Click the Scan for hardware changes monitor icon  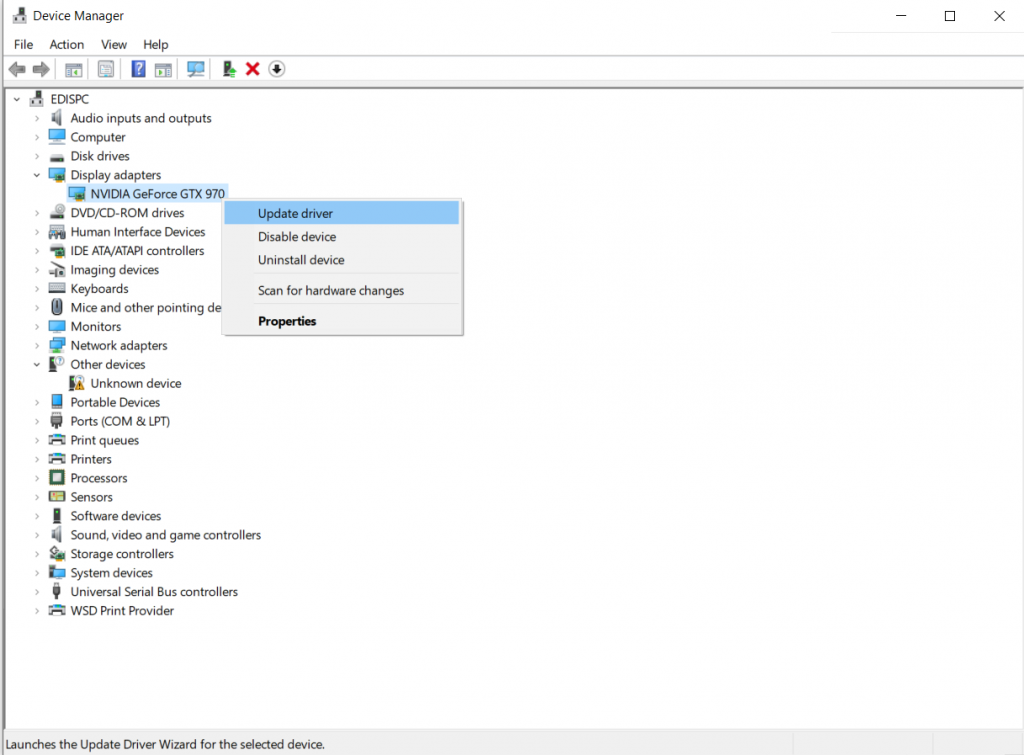[x=195, y=69]
